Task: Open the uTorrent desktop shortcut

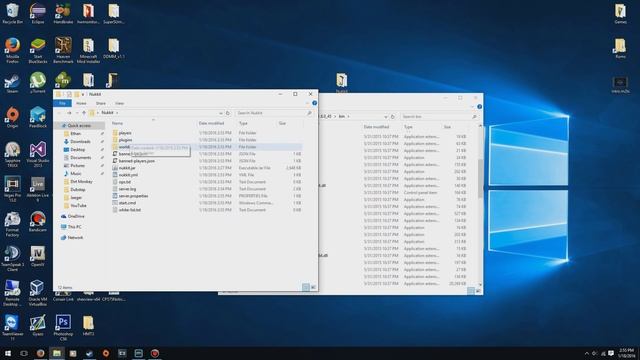Action: 38,82
